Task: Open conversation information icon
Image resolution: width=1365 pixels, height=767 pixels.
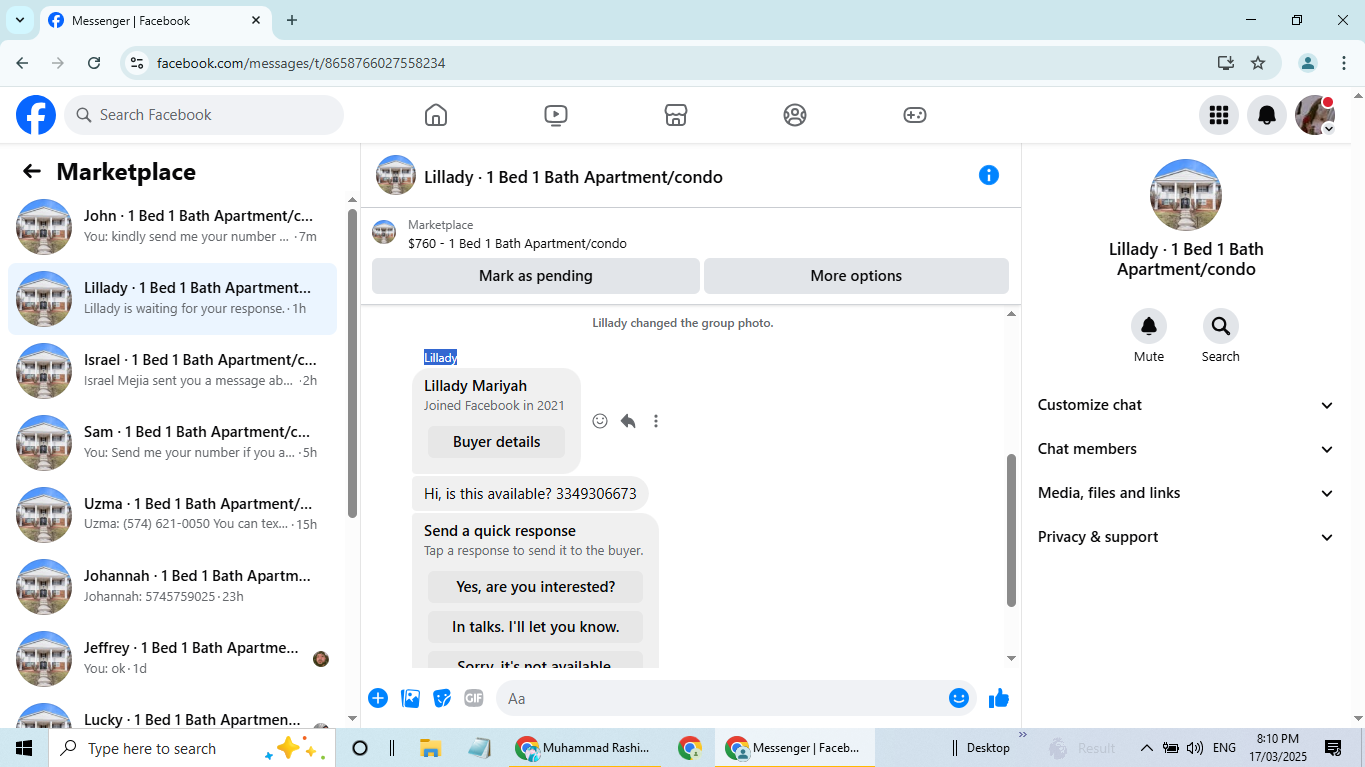Action: [989, 175]
